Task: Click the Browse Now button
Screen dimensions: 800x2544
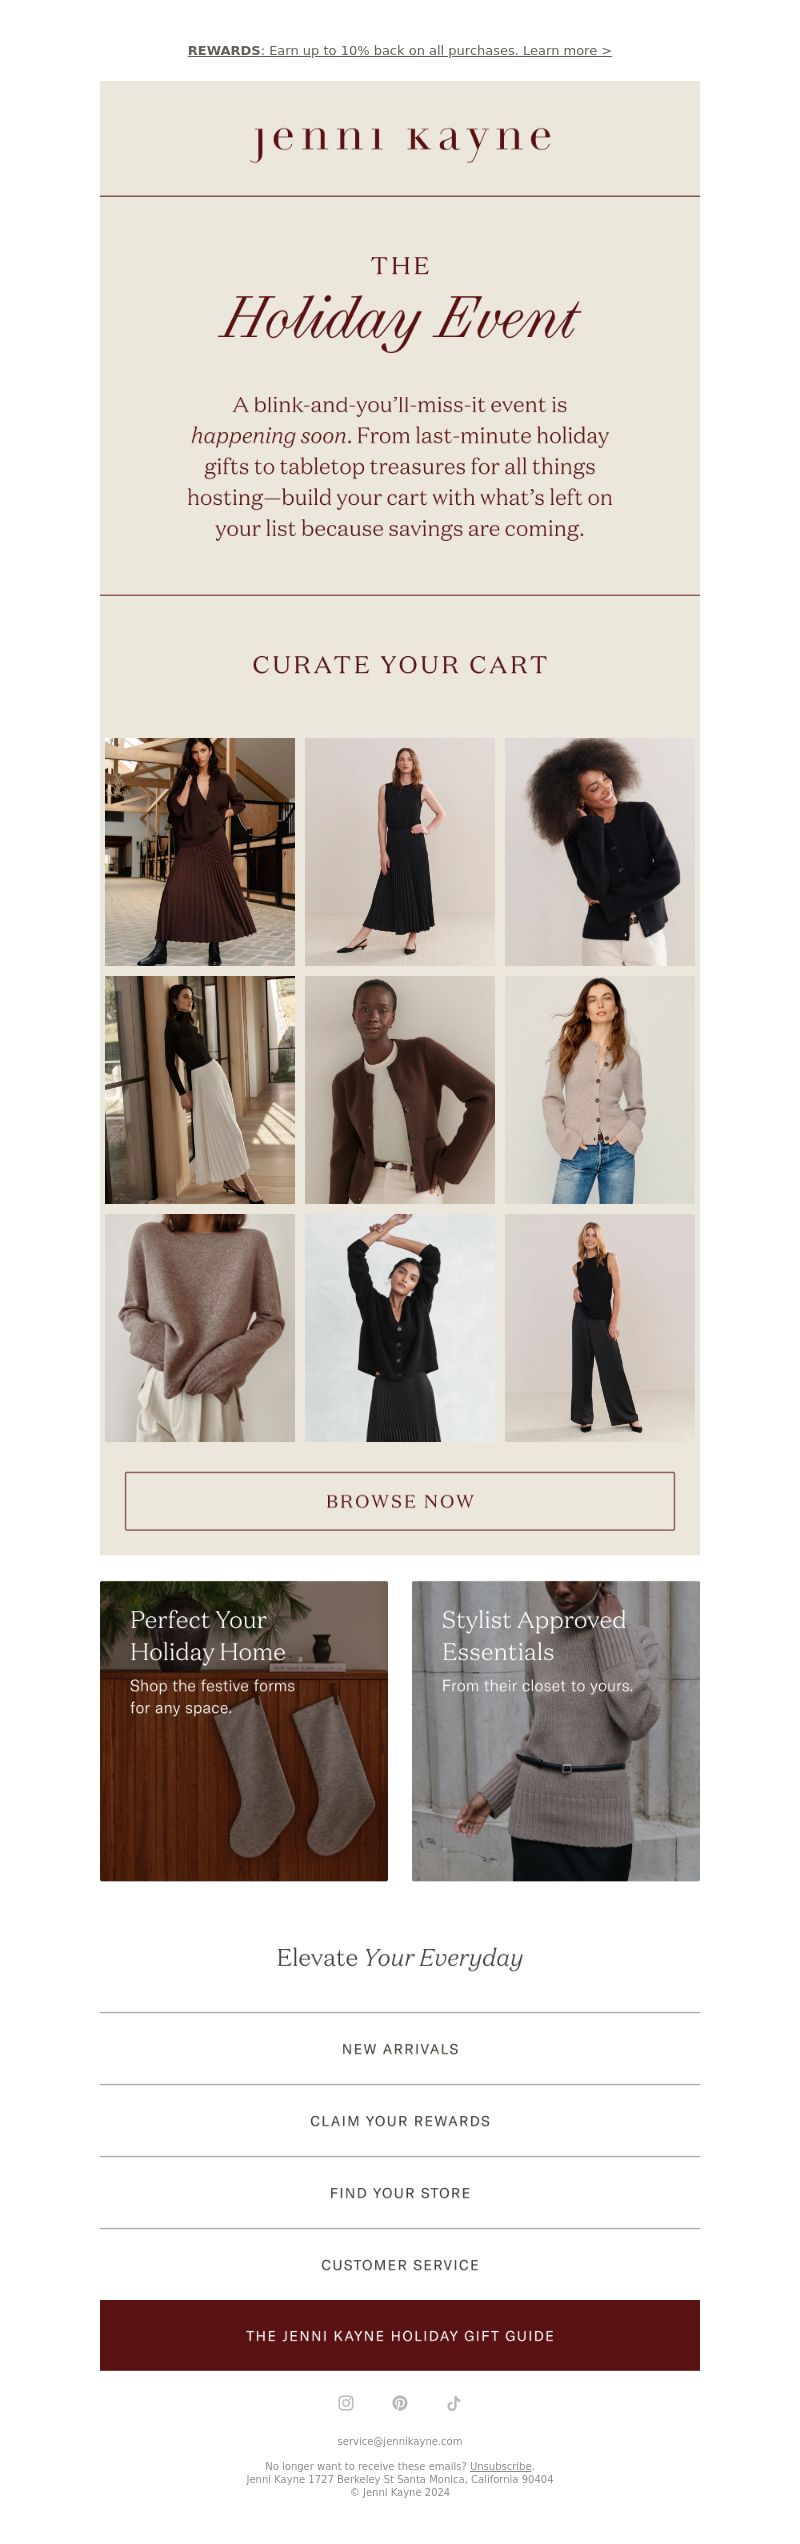Action: [x=400, y=1500]
